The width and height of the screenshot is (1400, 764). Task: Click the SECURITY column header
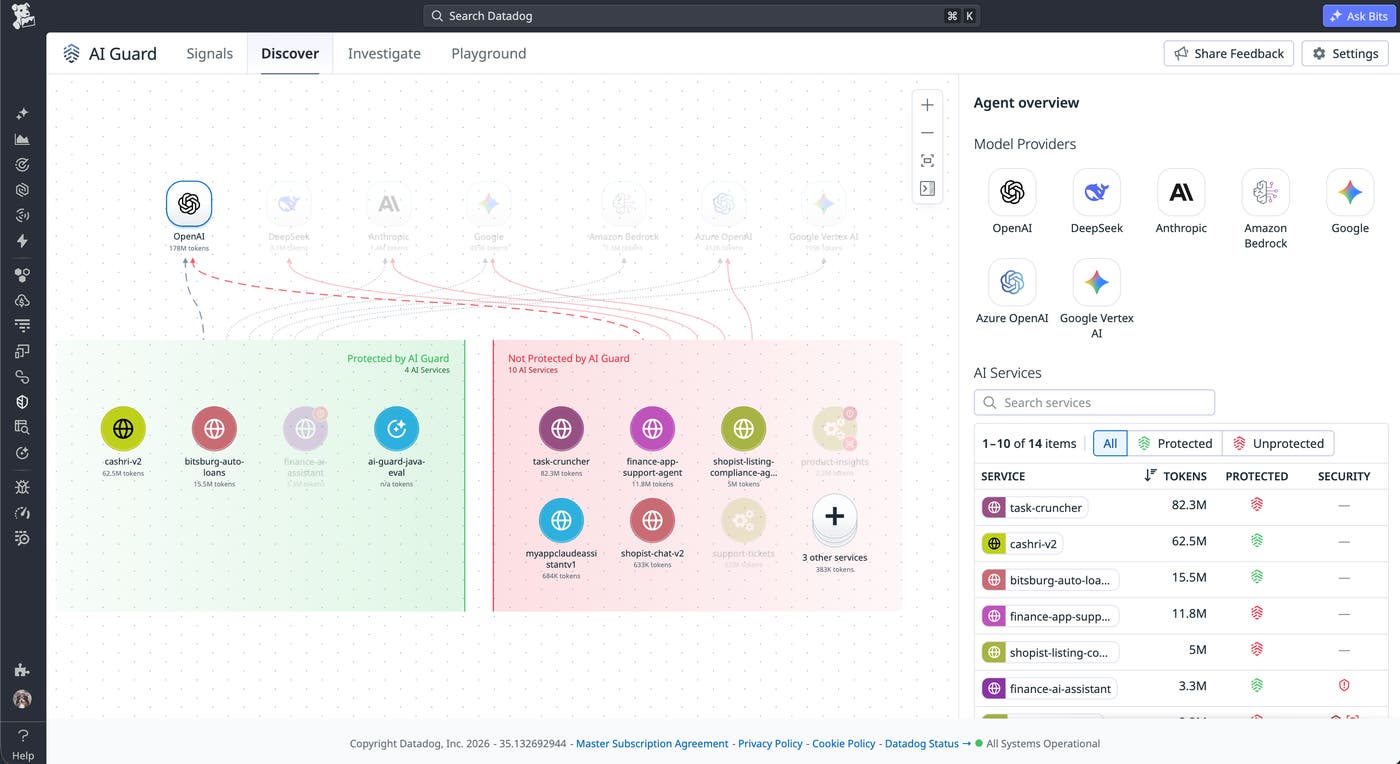1344,476
